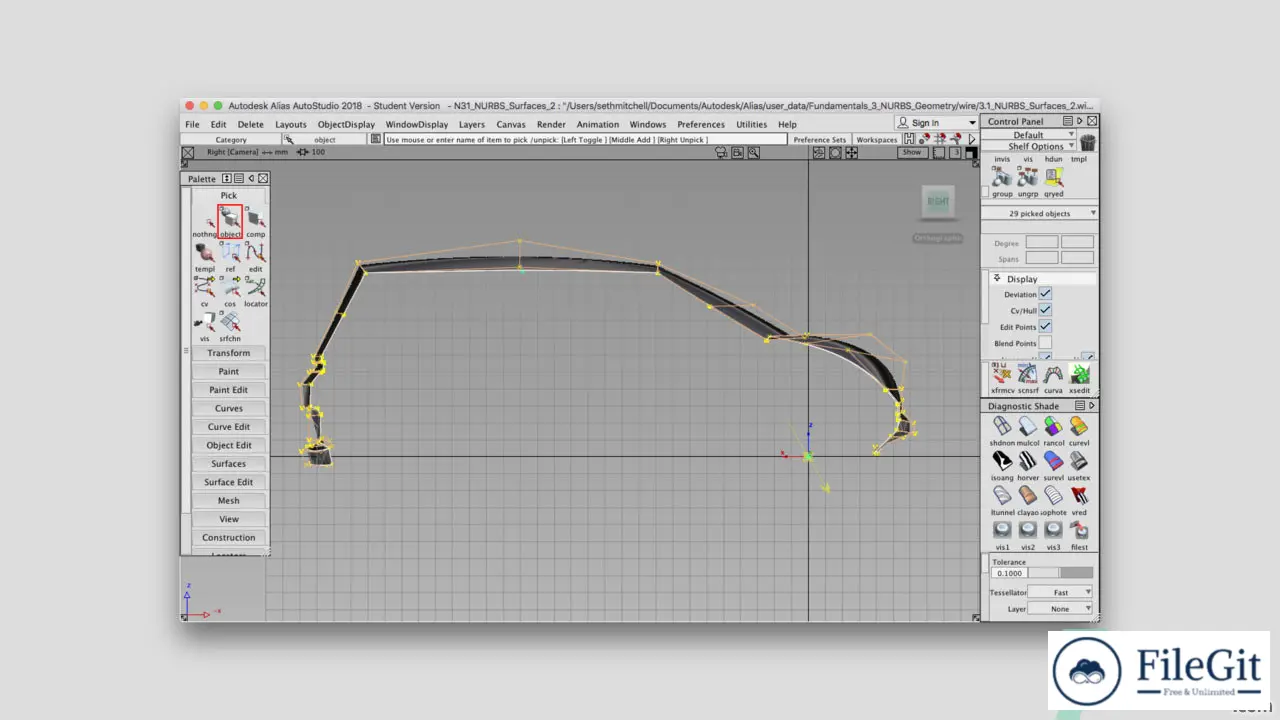
Task: Open the Surfaces palette section
Action: coord(229,464)
